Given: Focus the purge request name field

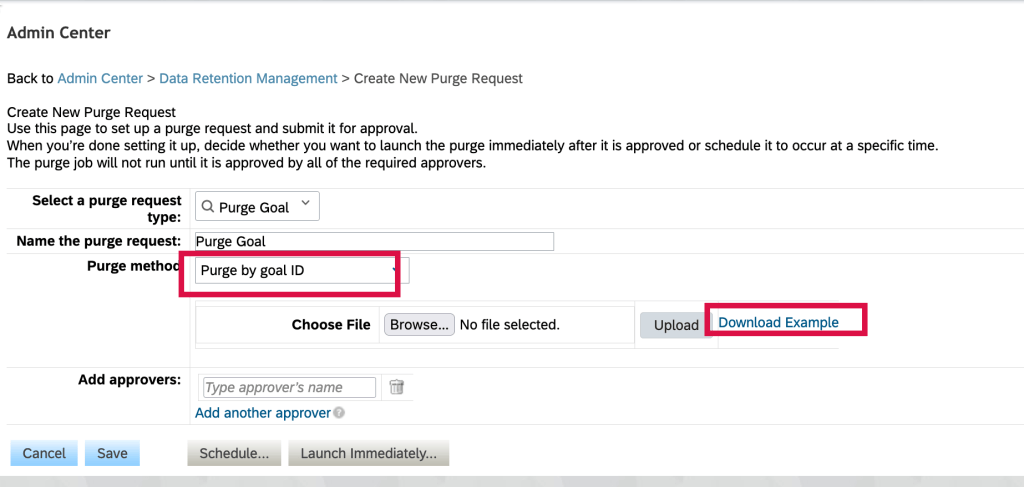Looking at the screenshot, I should coord(372,241).
